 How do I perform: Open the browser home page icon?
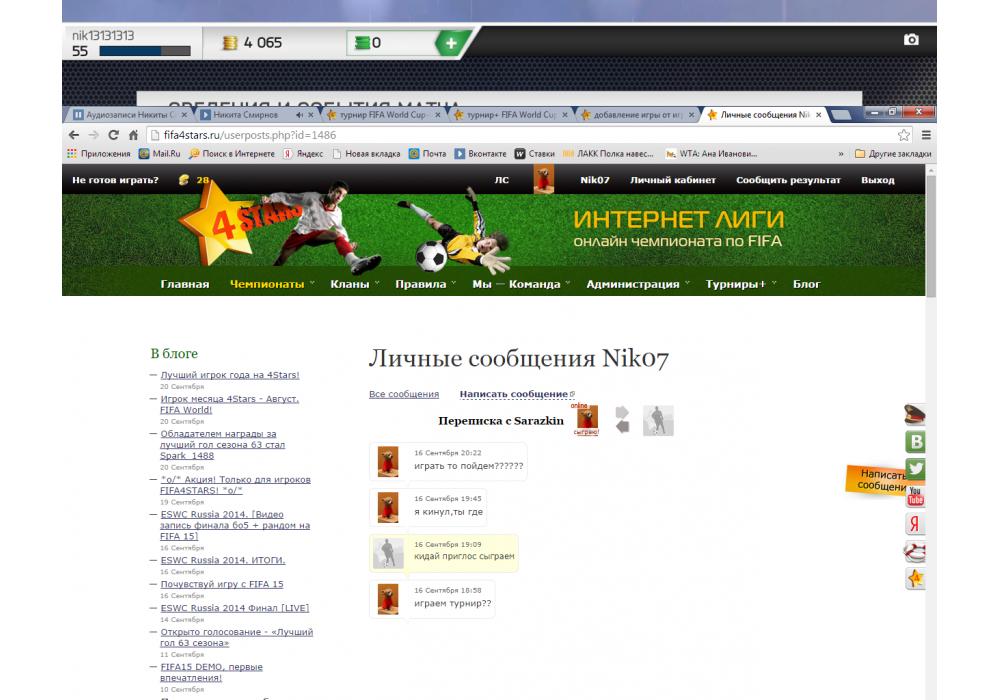pyautogui.click(x=133, y=135)
